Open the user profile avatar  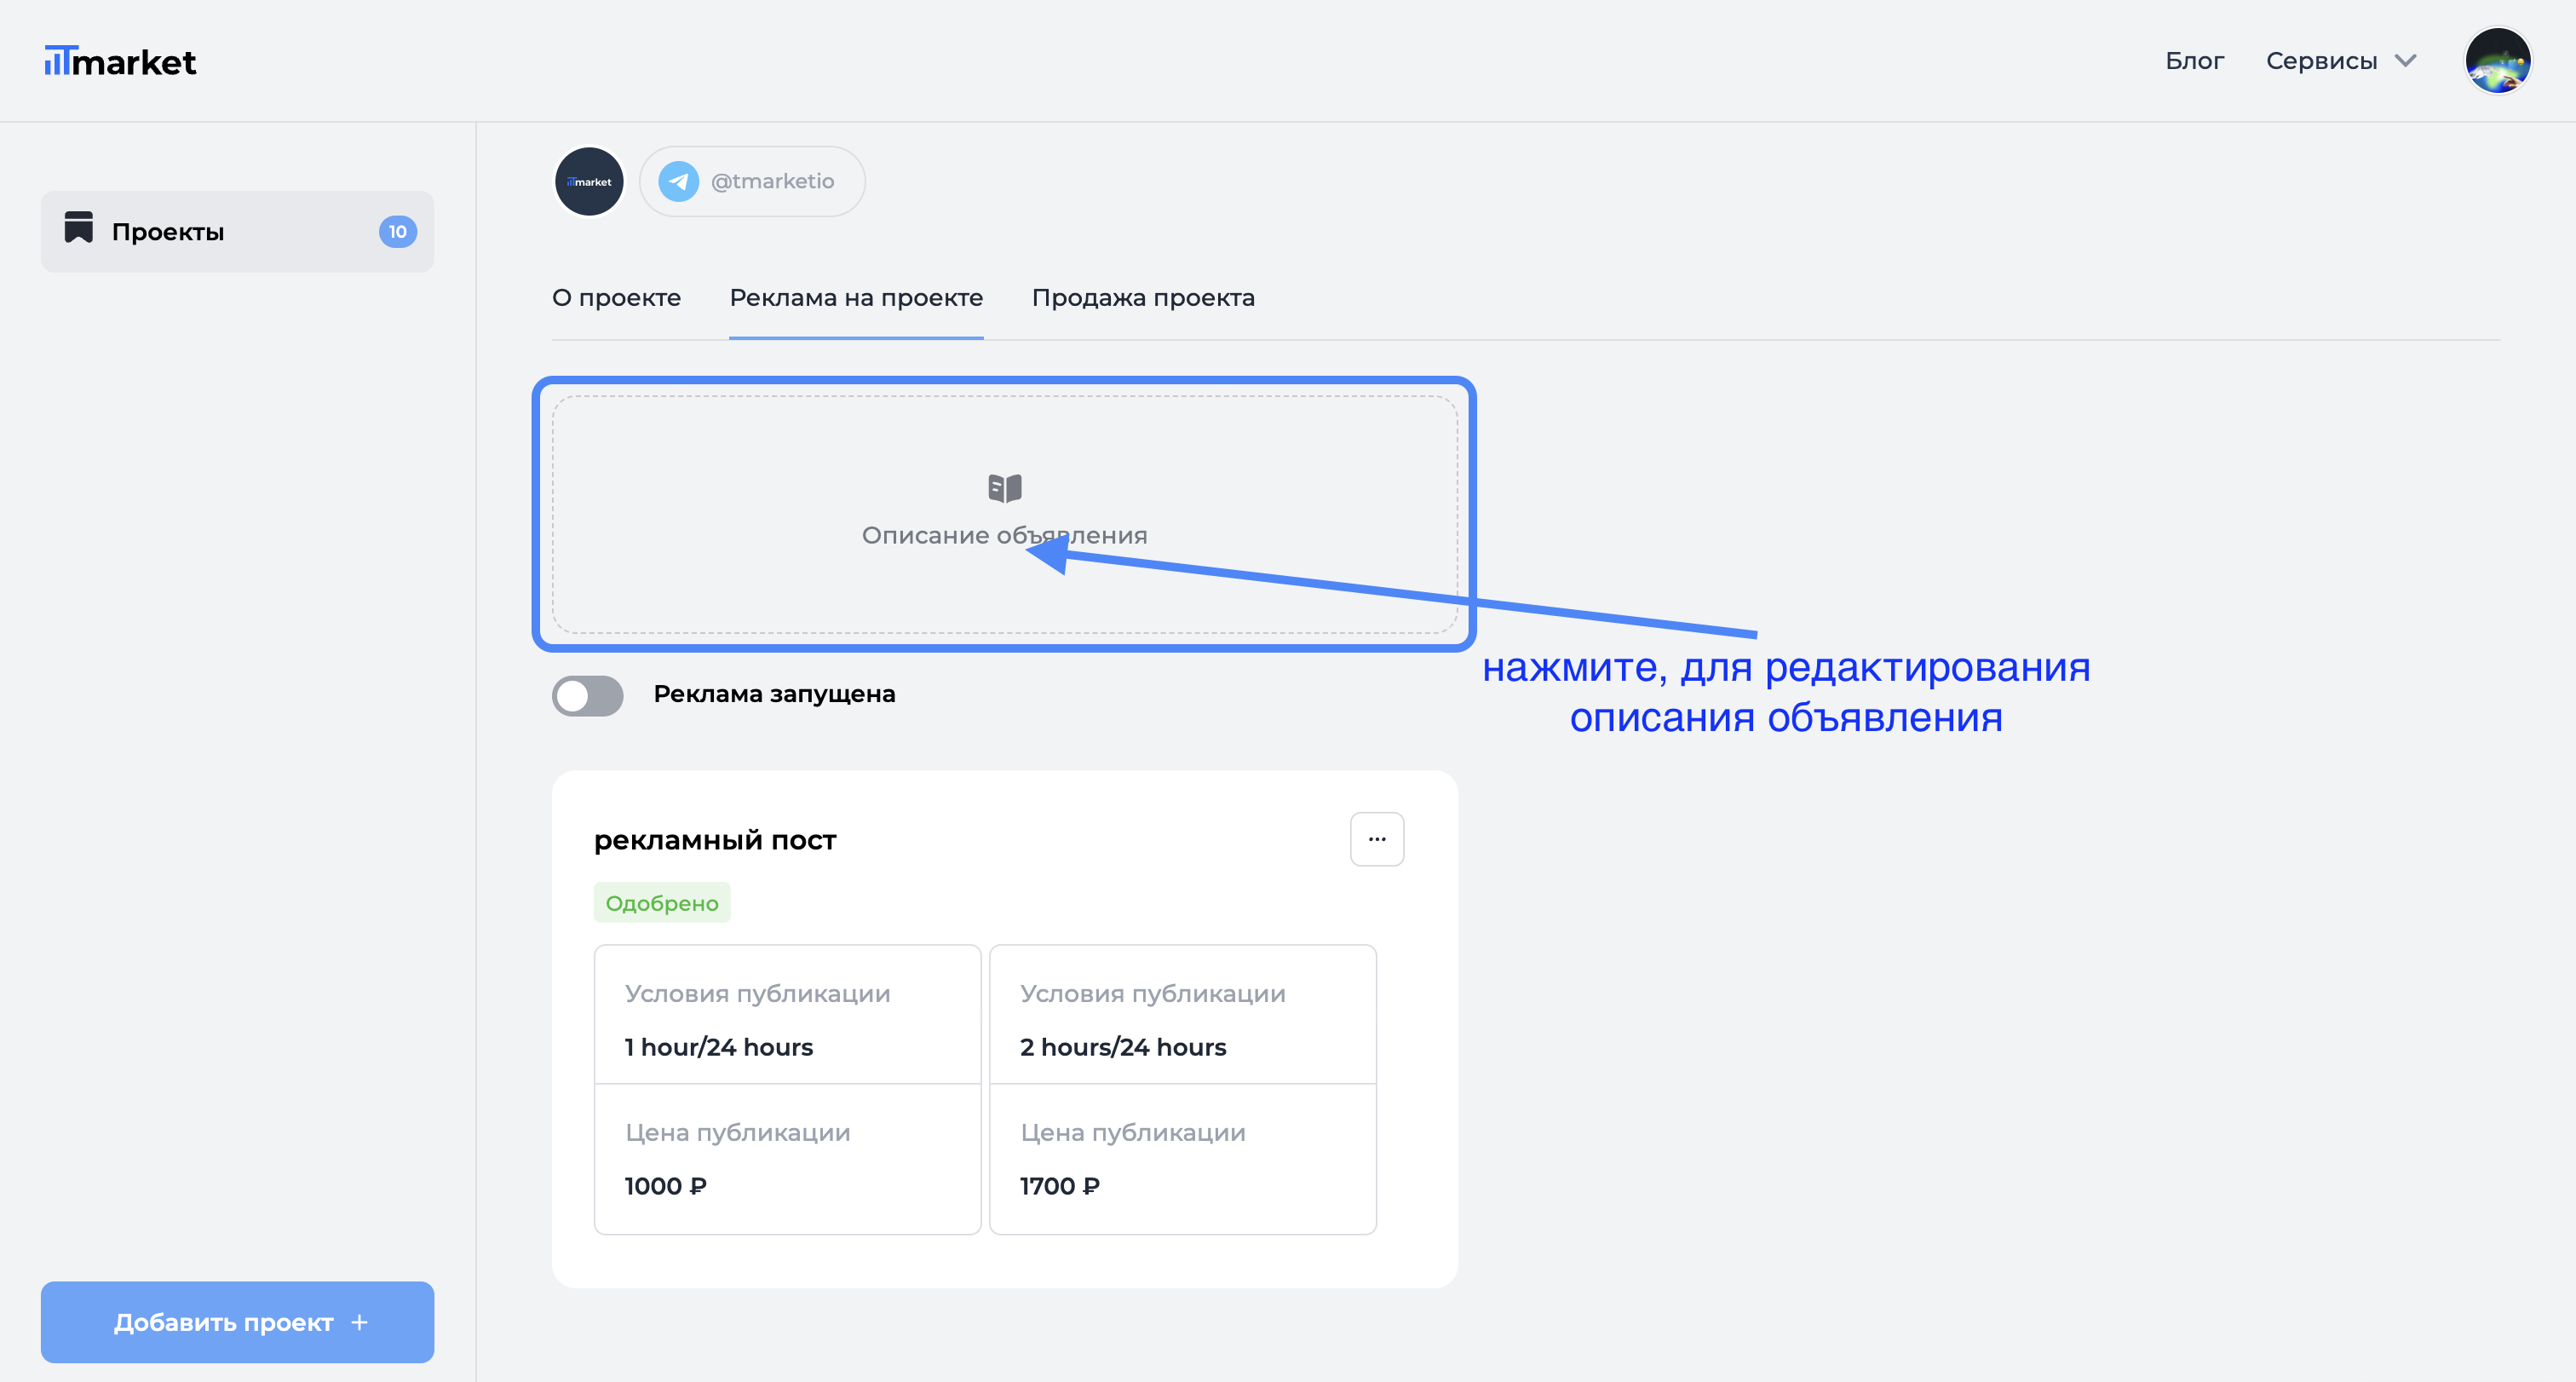click(2496, 61)
